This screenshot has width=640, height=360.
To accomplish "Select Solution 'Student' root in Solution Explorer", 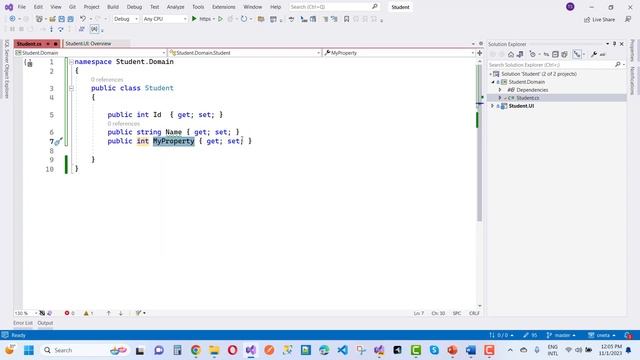I will (x=539, y=74).
